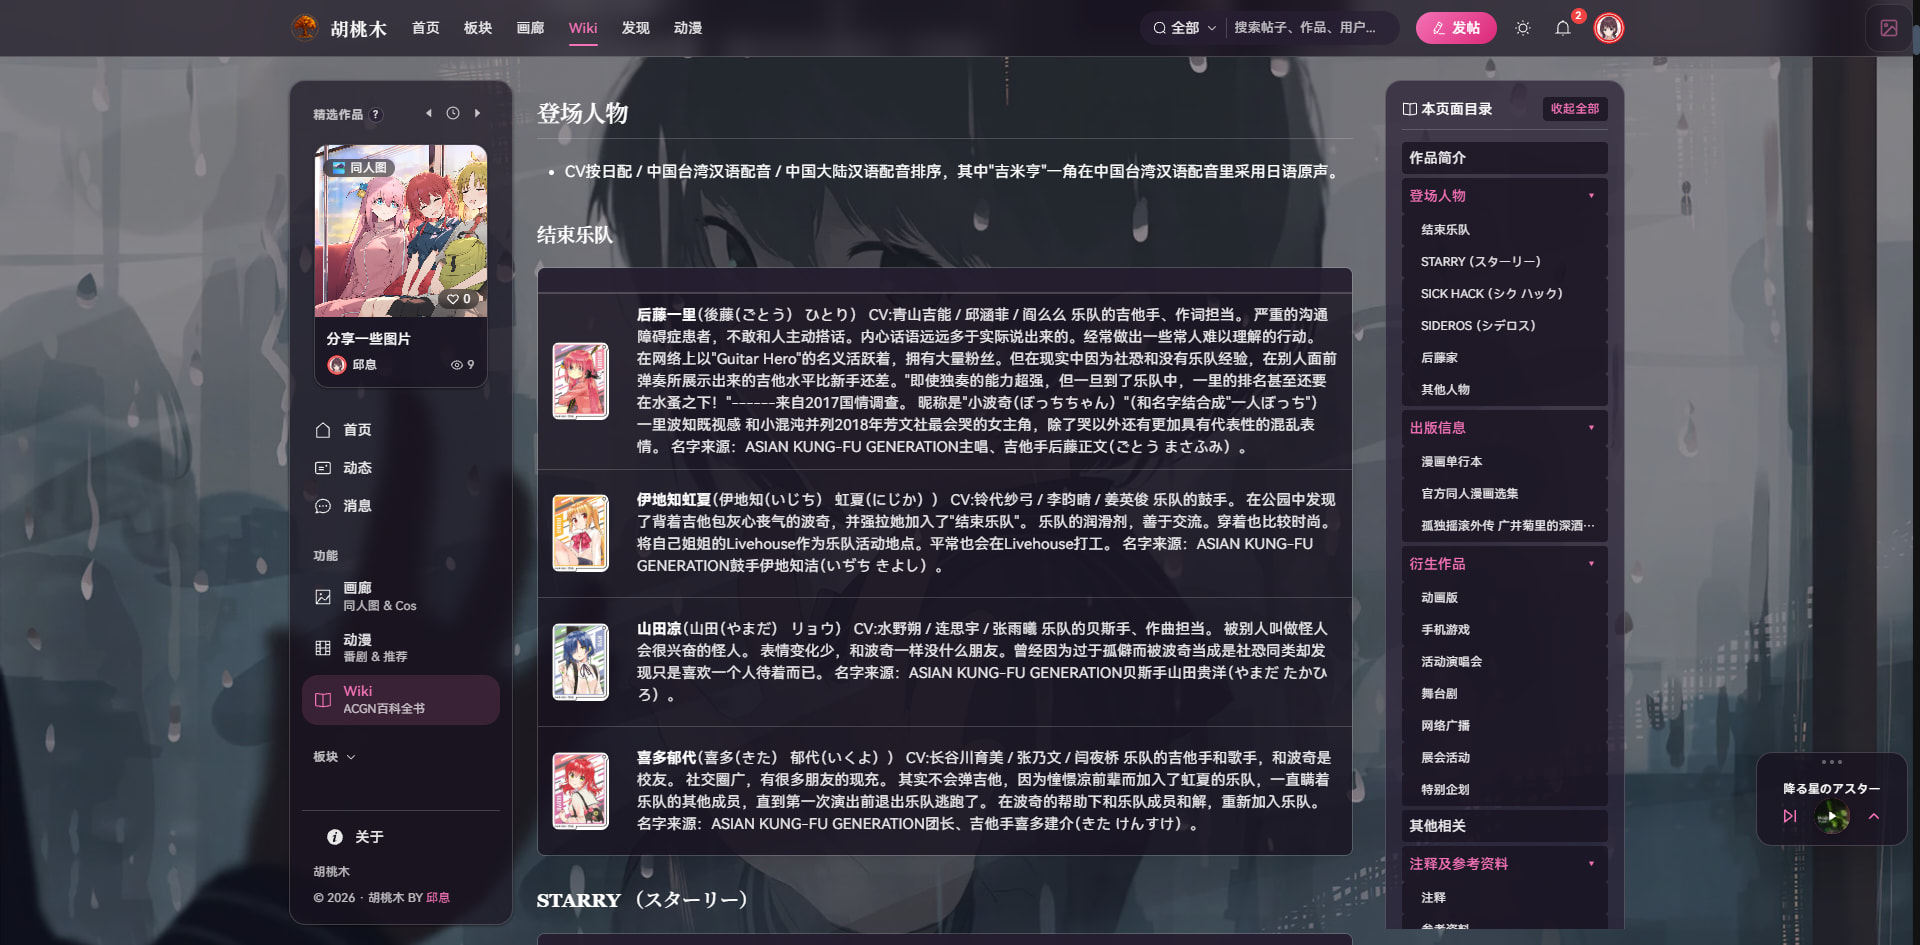This screenshot has width=1920, height=945.
Task: Click the 胡桃木 site logo icon
Action: point(304,28)
